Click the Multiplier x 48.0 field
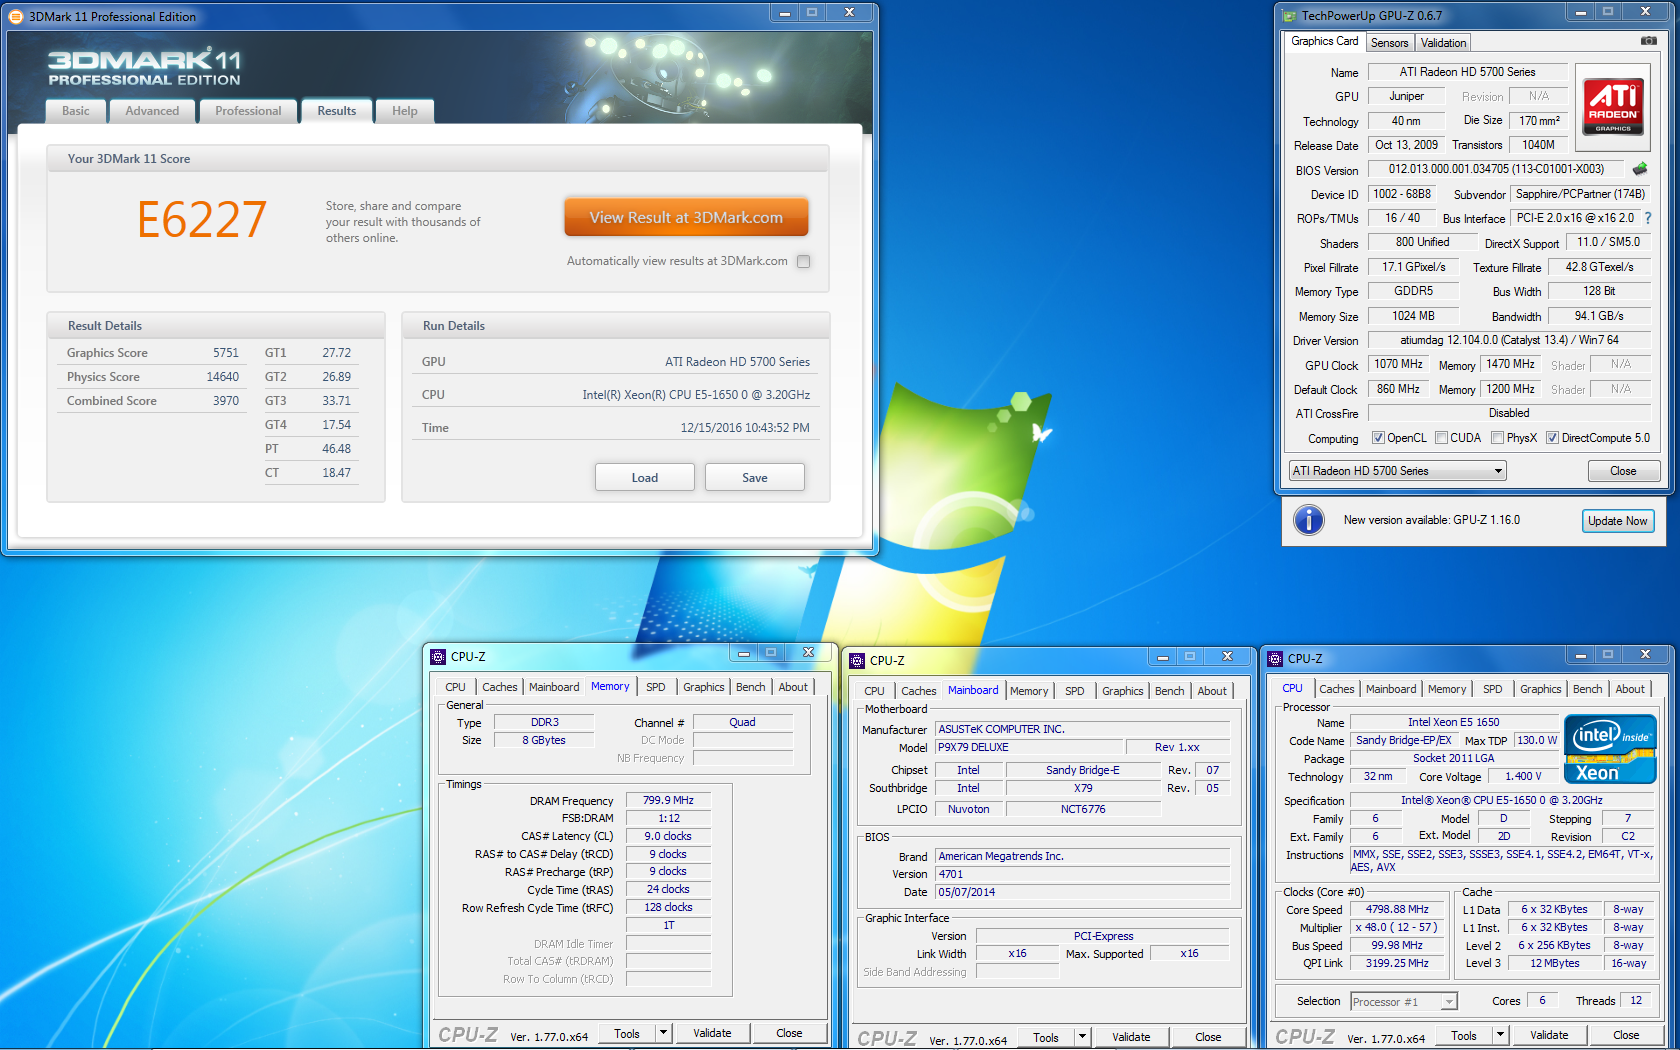The image size is (1680, 1050). click(x=1397, y=927)
